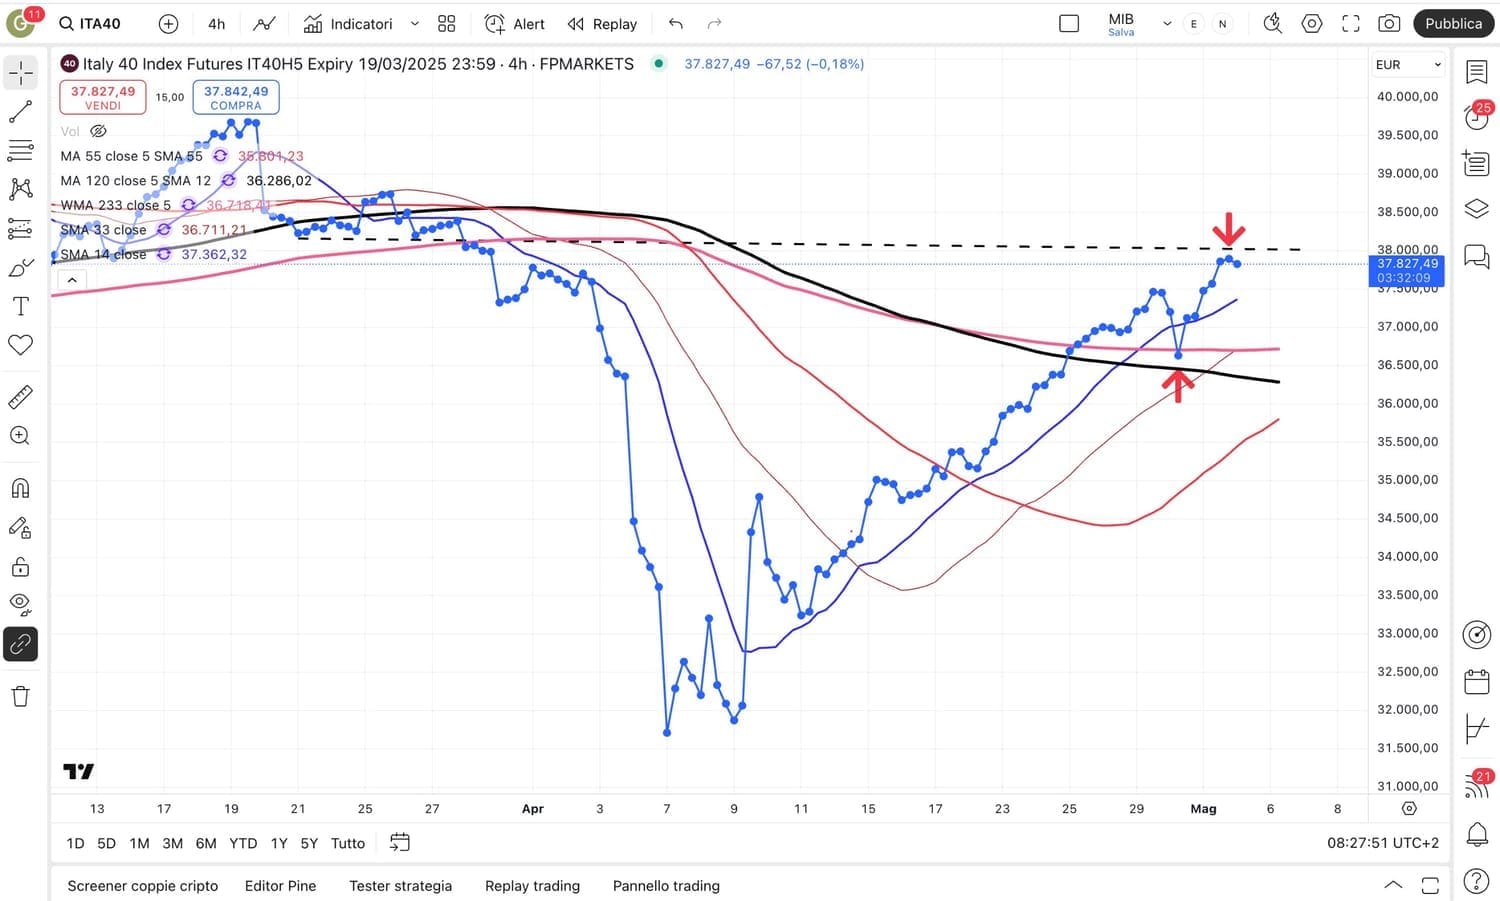The height and width of the screenshot is (901, 1500).
Task: Open the object tree layers panel
Action: (1477, 209)
